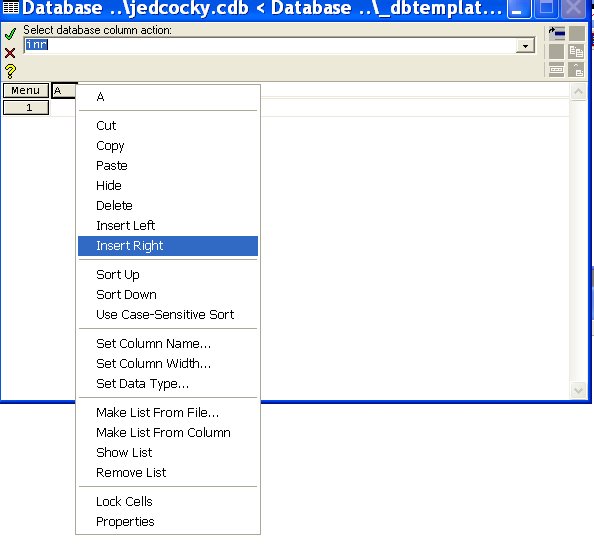The width and height of the screenshot is (594, 545).
Task: Click the keyboard-like icon in the right toolbar
Action: (556, 70)
